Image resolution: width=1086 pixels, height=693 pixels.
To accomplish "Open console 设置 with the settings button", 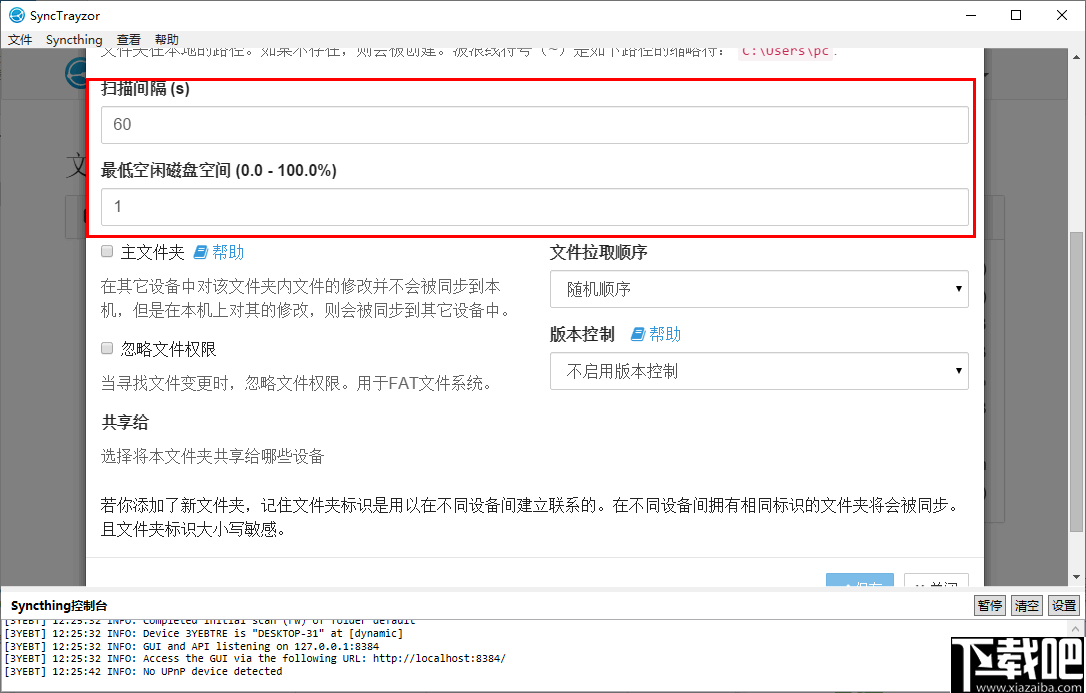I will [1063, 605].
